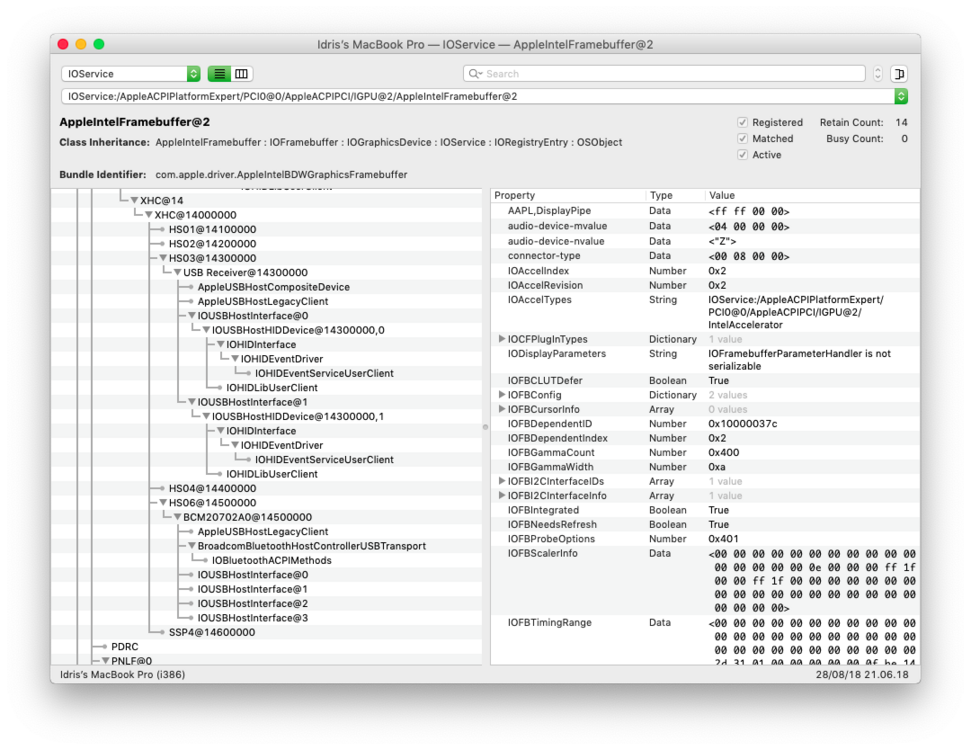Toggle the Registered checkbox
Viewport: 971px width, 750px height.
click(742, 123)
